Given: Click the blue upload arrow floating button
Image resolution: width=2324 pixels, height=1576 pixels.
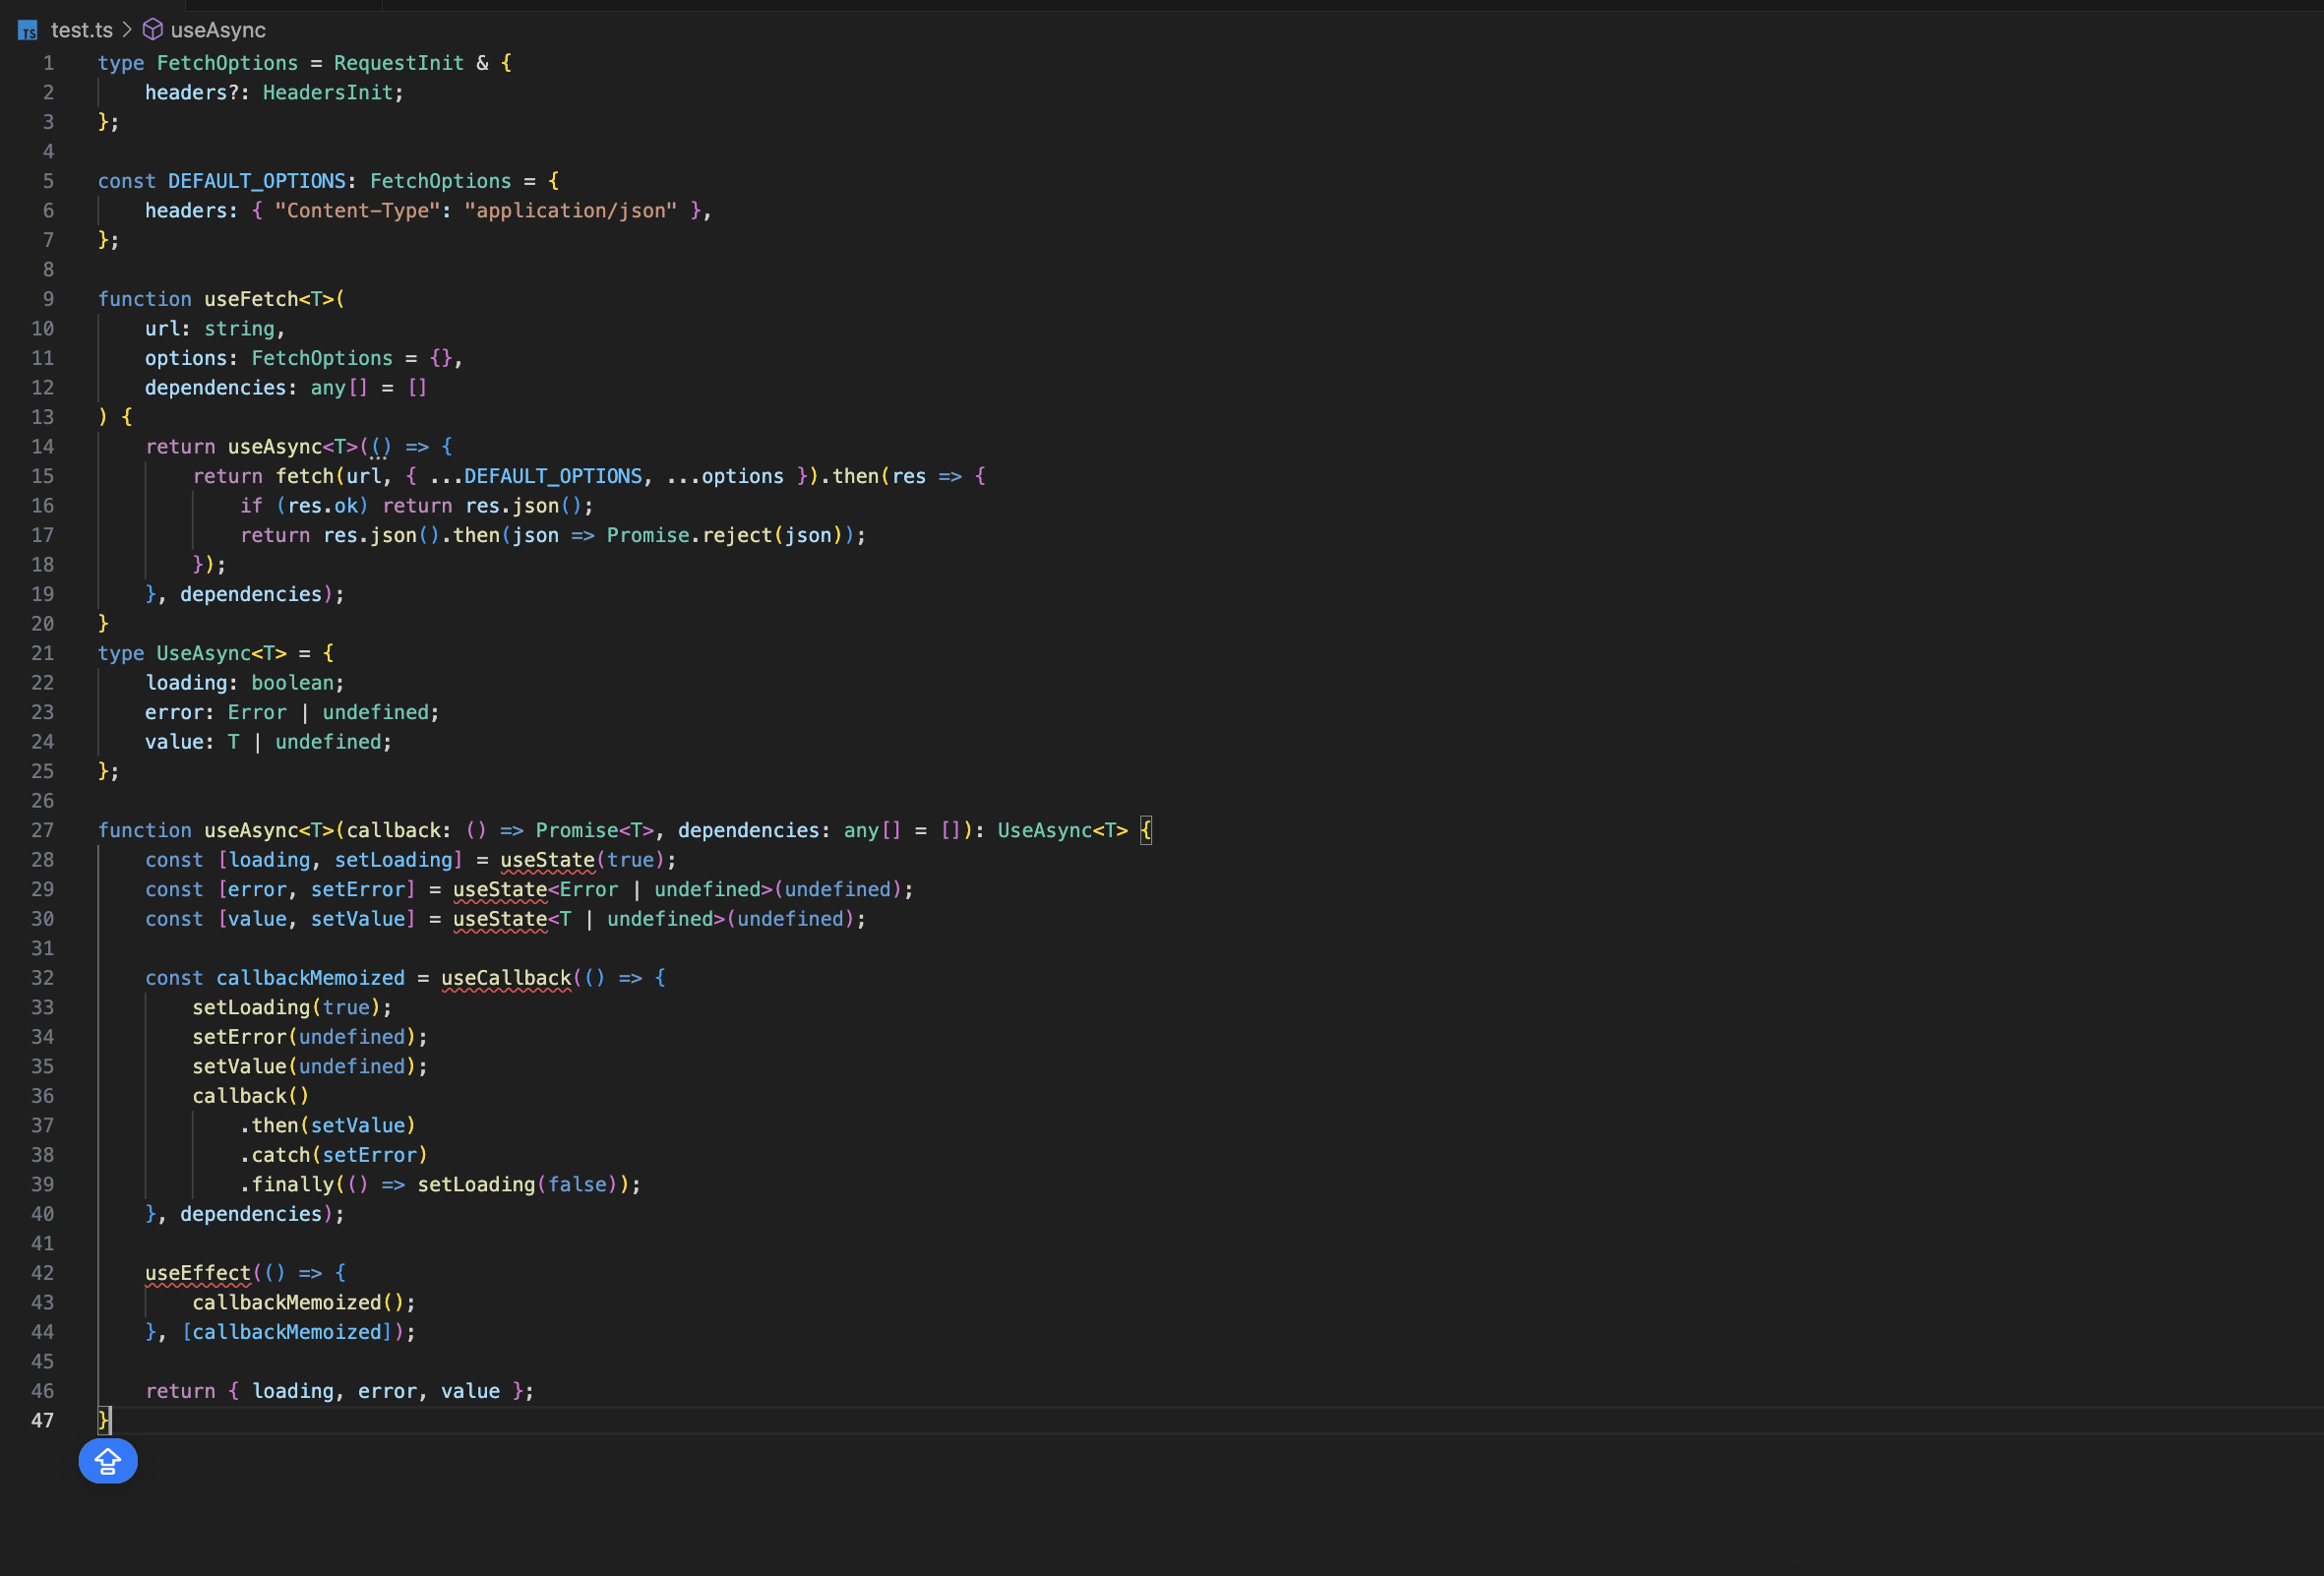Looking at the screenshot, I should click(x=108, y=1461).
